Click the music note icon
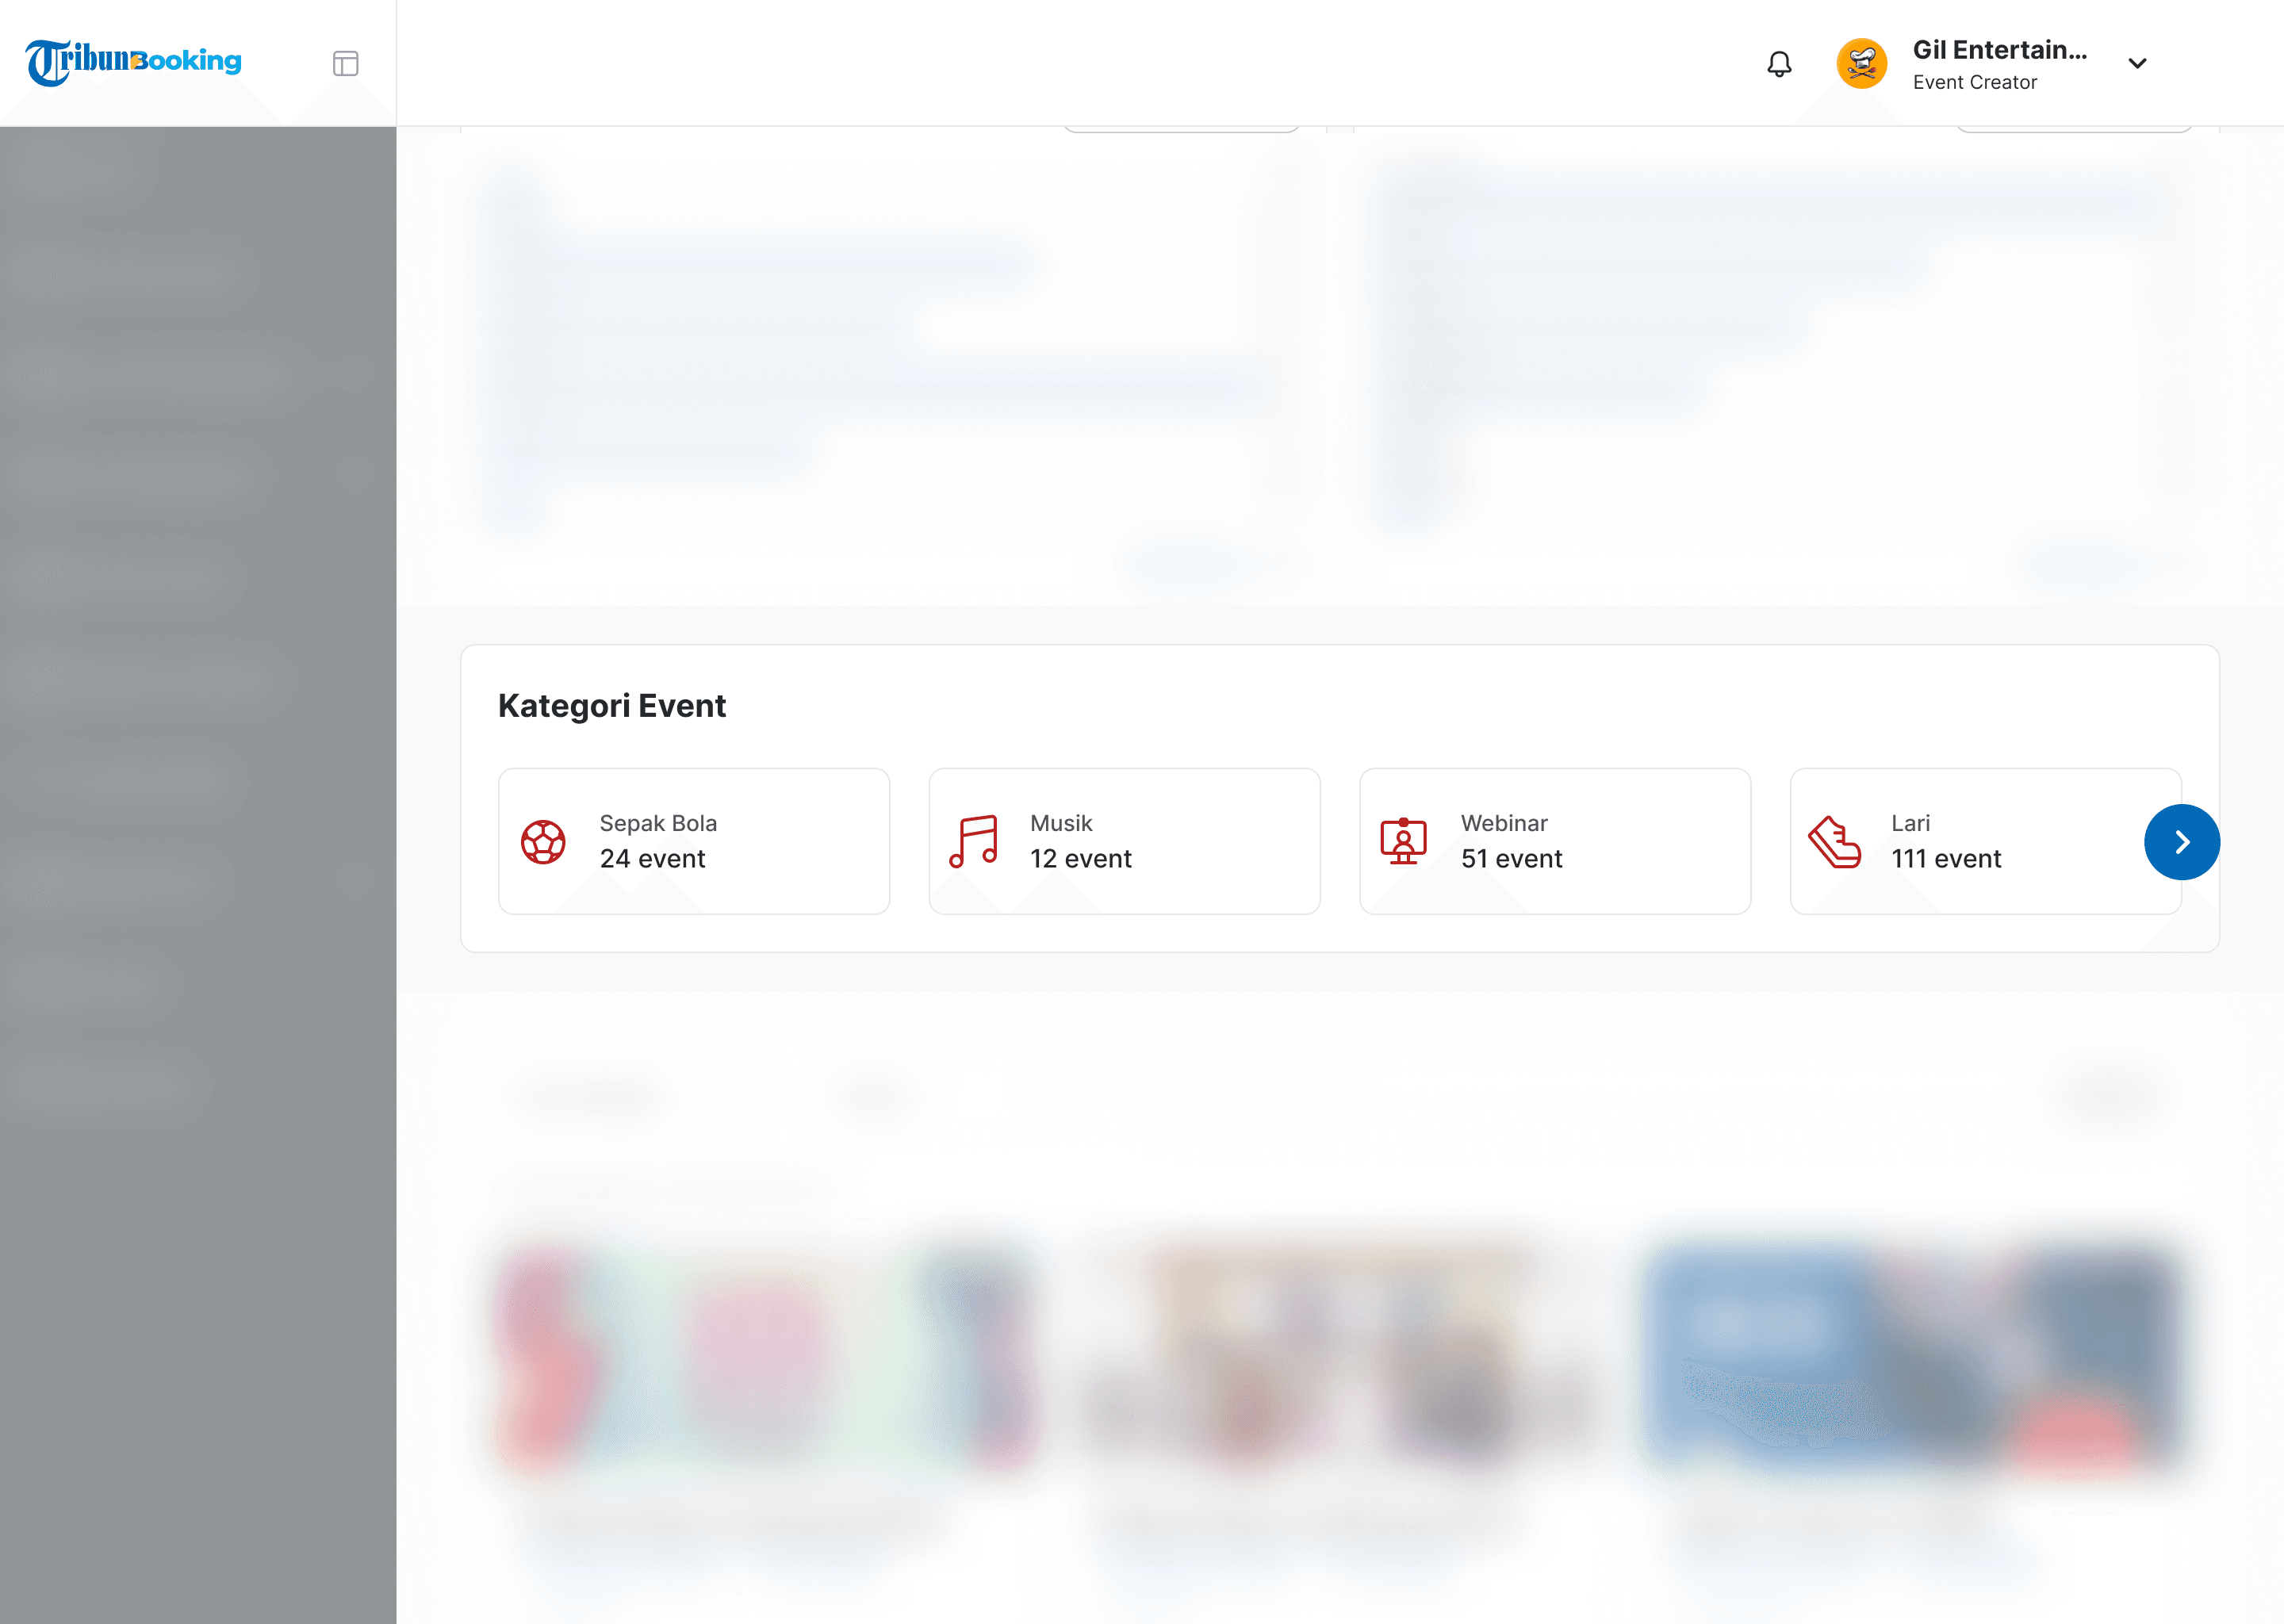The height and width of the screenshot is (1624, 2284). [973, 842]
